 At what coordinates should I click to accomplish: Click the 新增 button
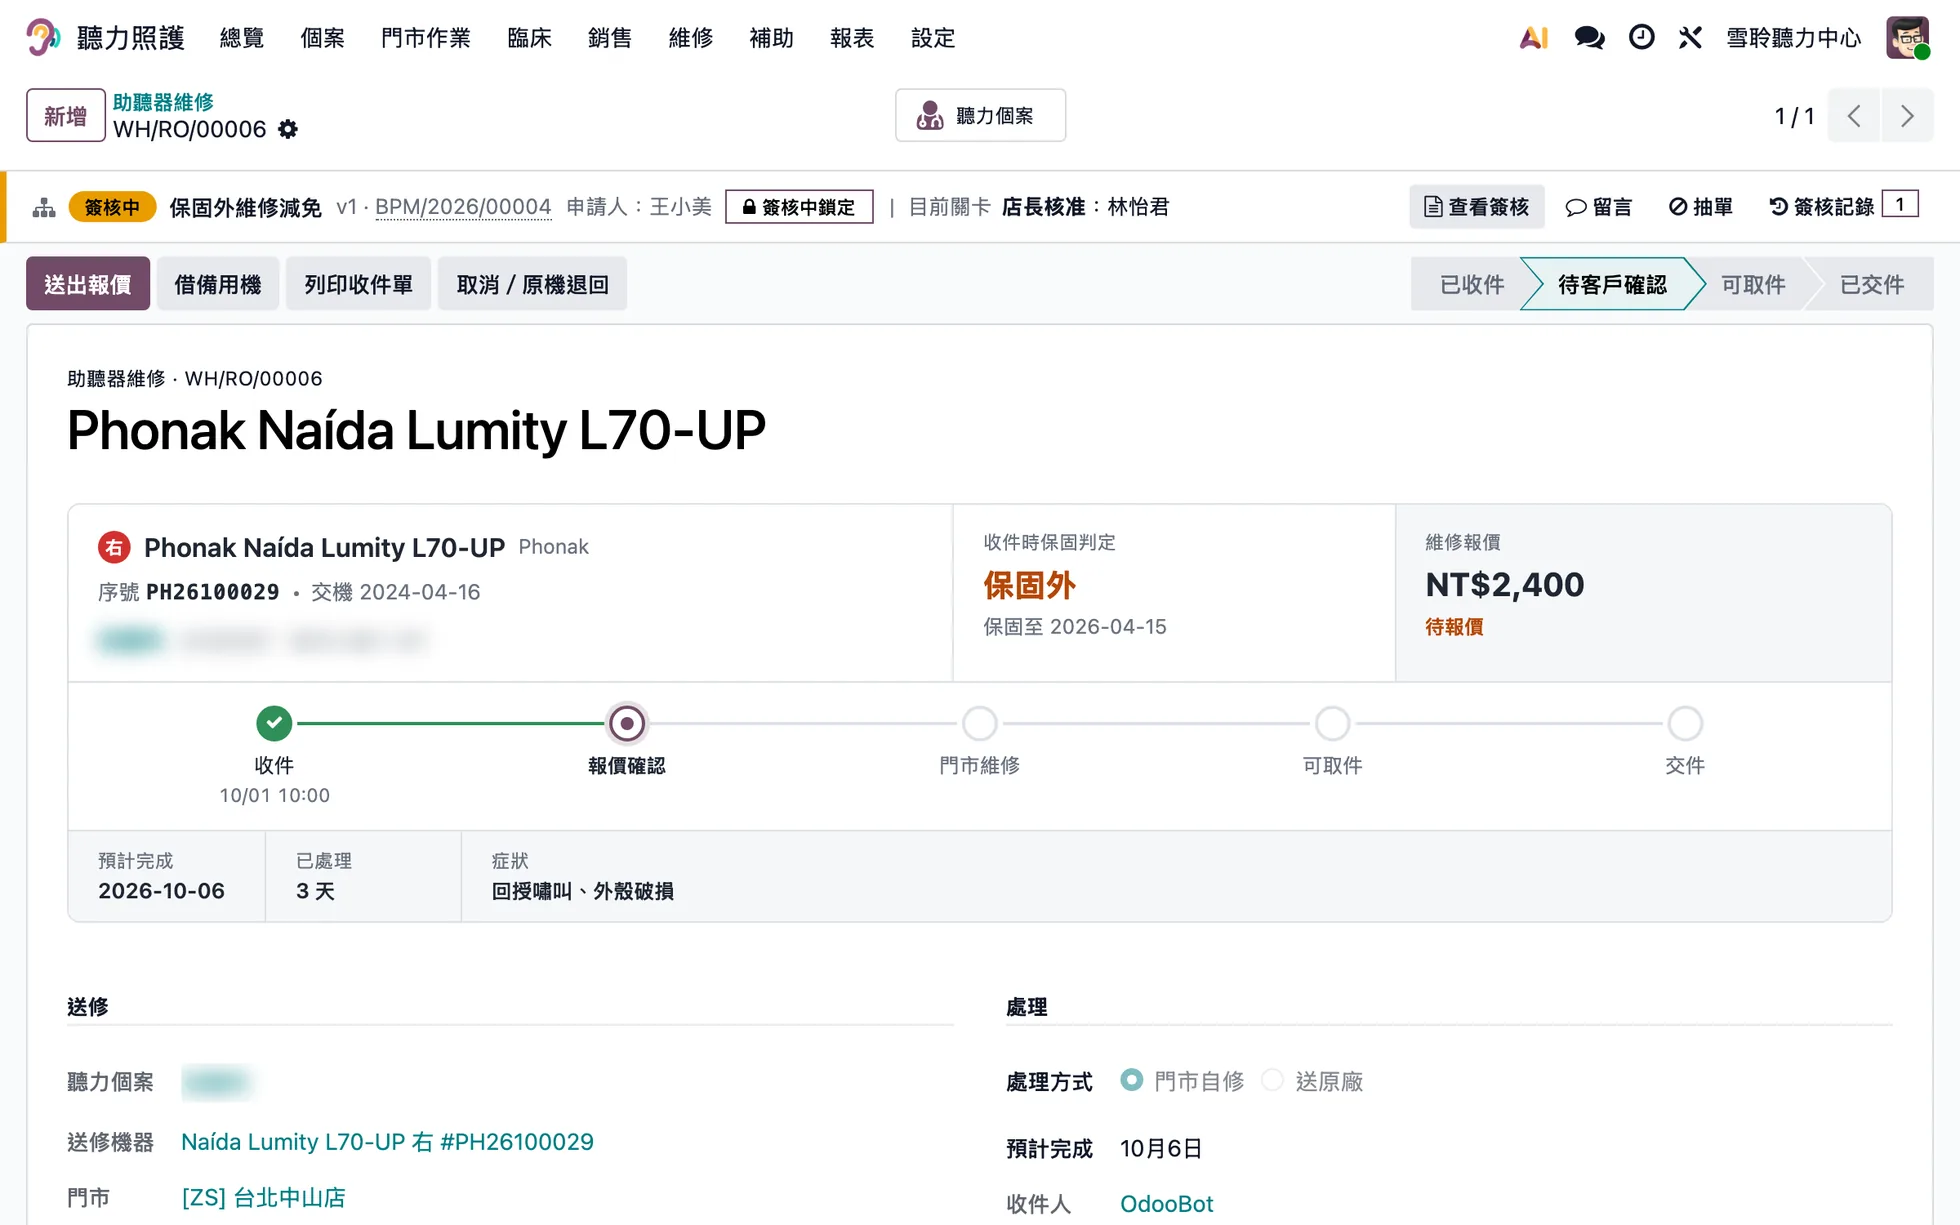66,116
